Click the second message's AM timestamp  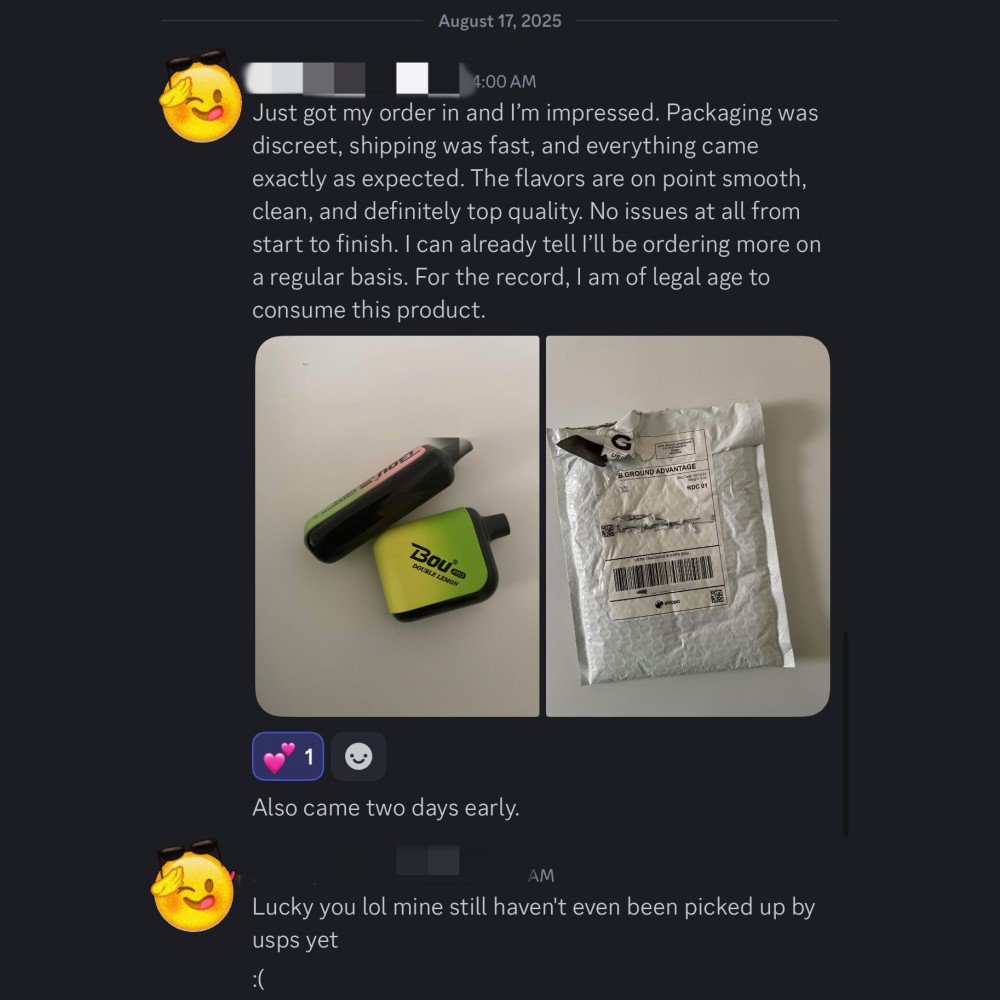(541, 876)
